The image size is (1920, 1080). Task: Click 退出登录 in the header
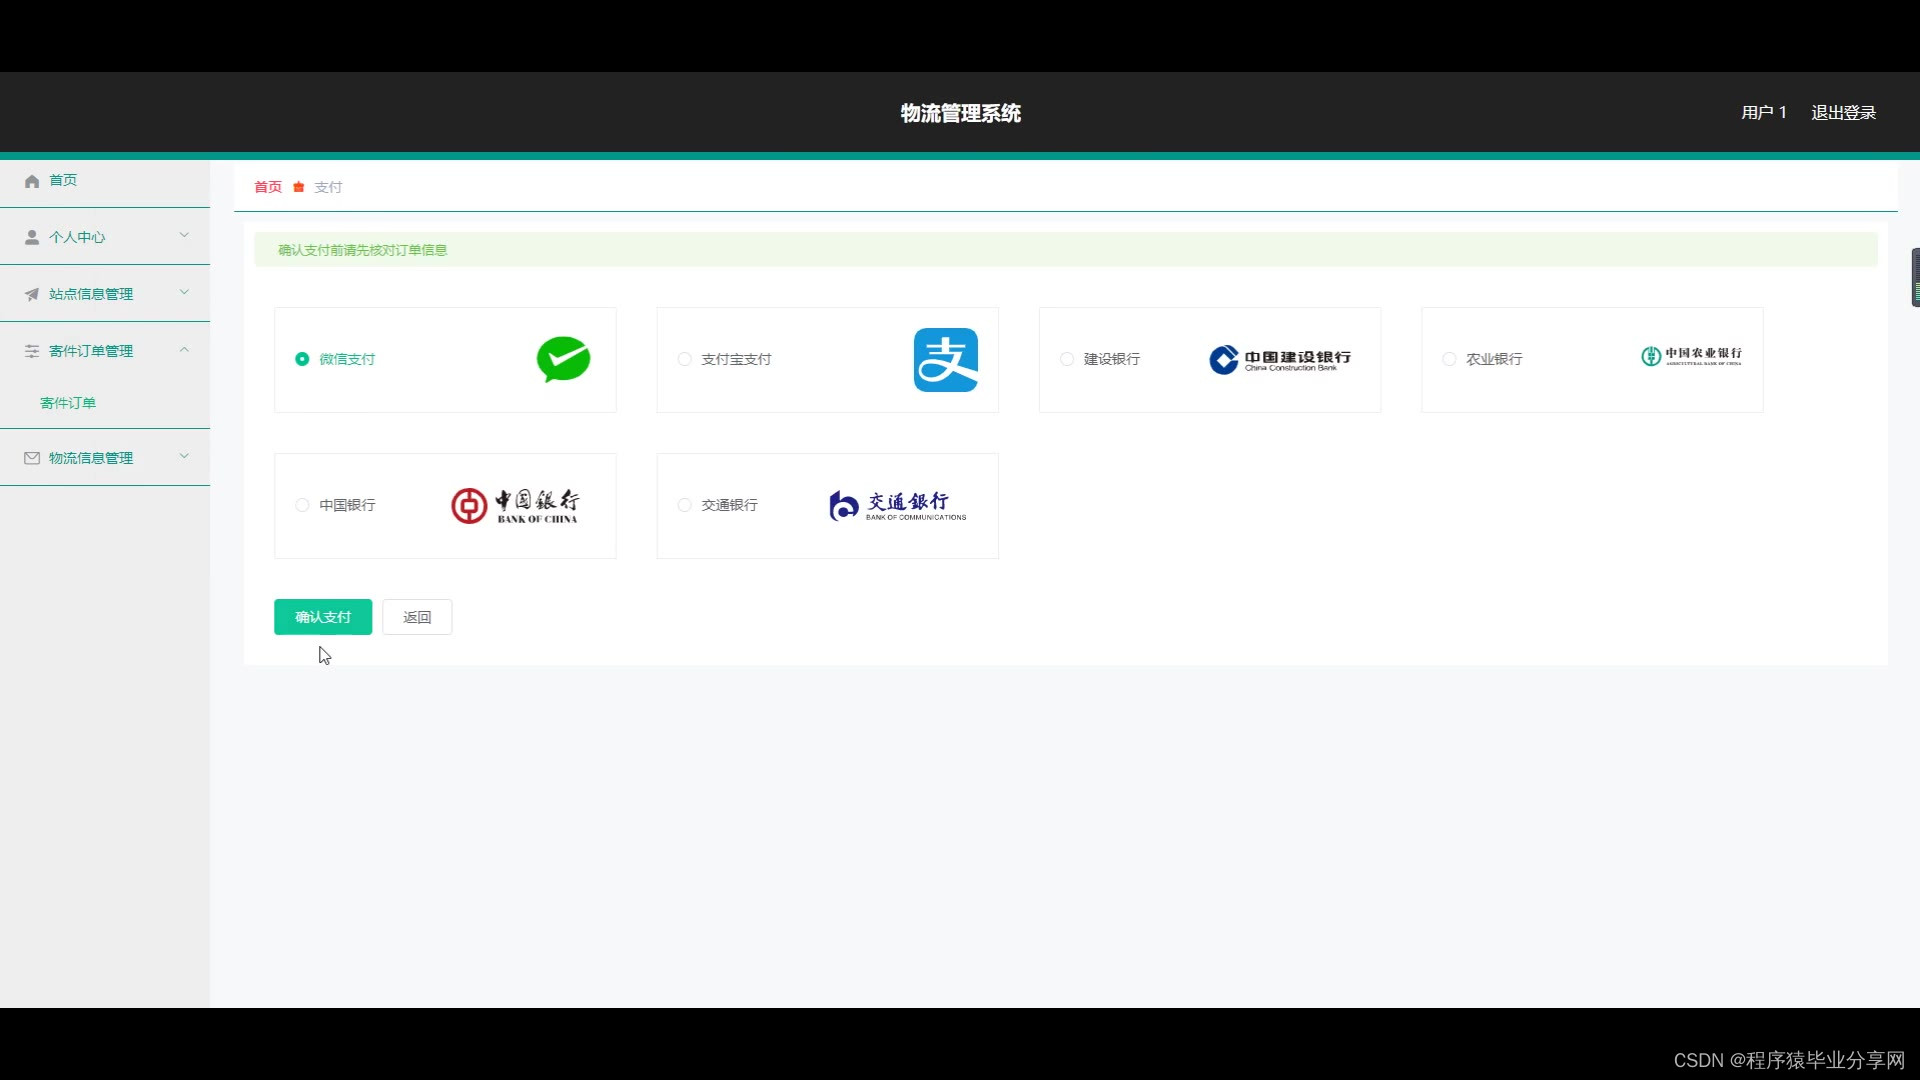pos(1842,113)
